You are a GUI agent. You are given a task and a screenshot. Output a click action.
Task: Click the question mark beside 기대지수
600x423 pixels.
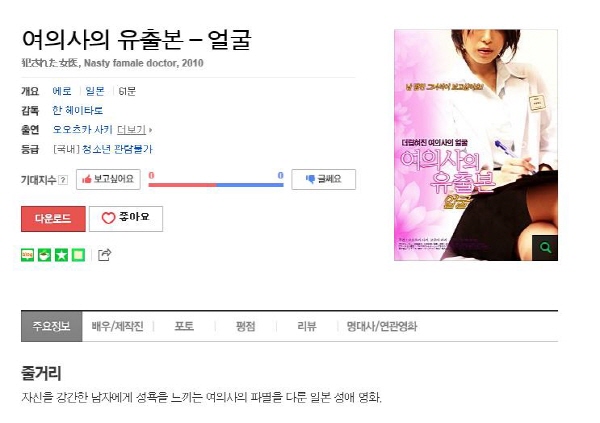[x=64, y=180]
